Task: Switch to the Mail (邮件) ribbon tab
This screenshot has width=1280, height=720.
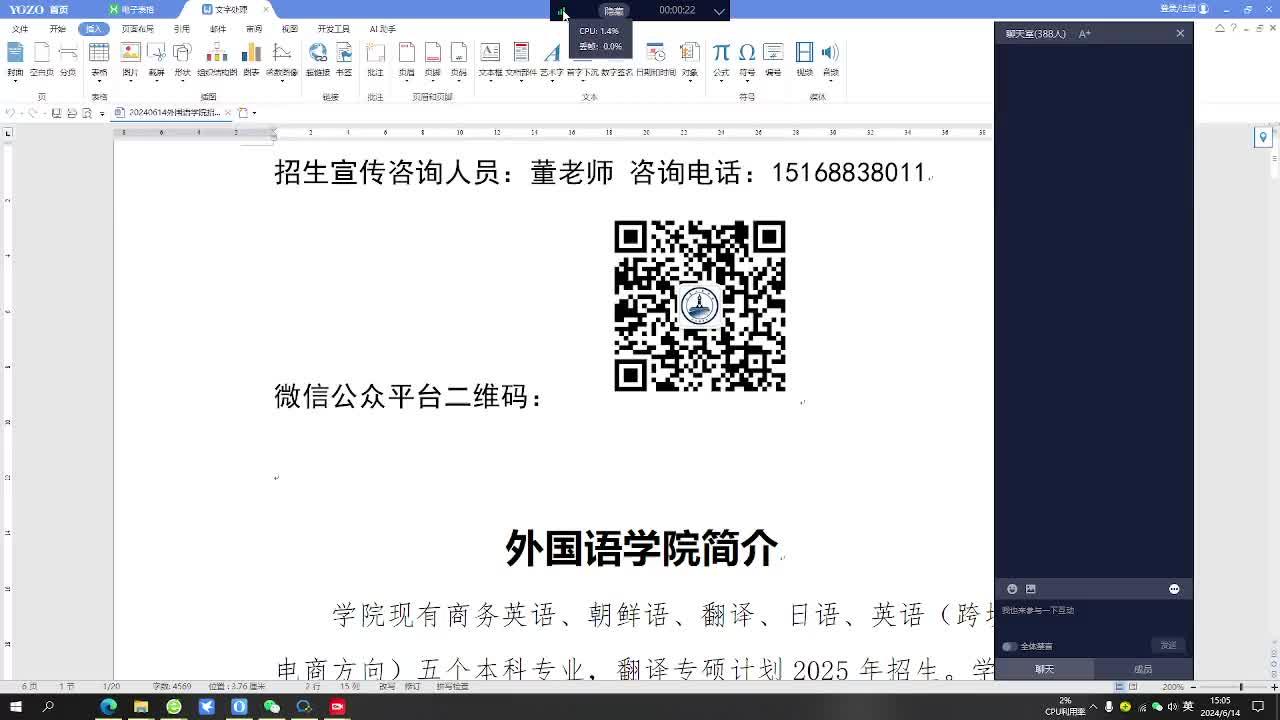Action: (x=218, y=29)
